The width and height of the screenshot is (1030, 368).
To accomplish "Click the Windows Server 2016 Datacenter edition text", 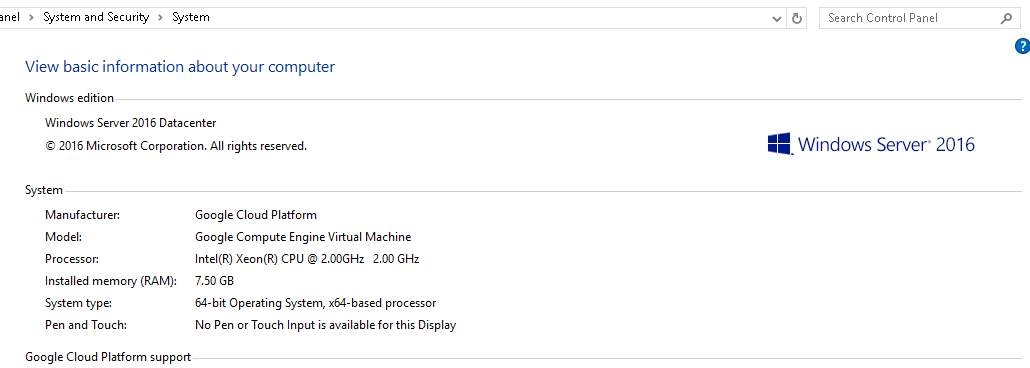I will [x=130, y=123].
